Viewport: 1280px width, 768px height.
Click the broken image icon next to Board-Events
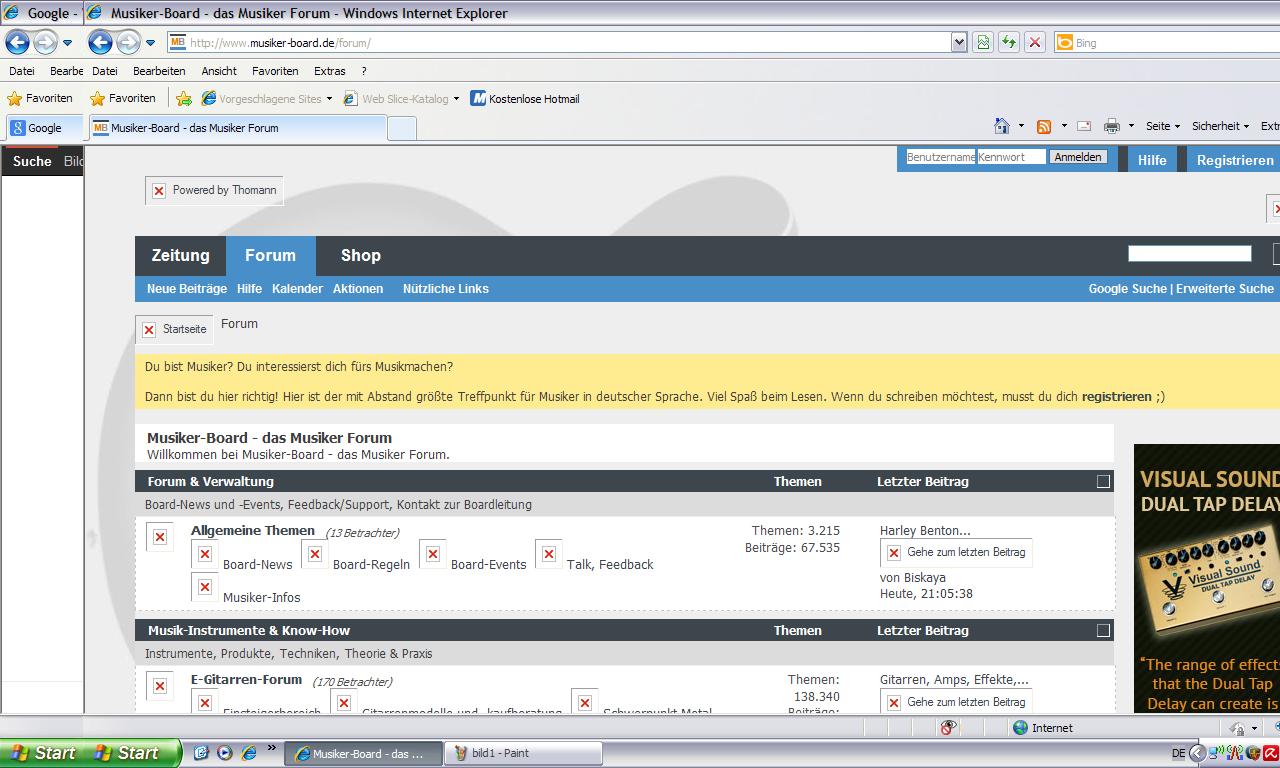coord(433,554)
